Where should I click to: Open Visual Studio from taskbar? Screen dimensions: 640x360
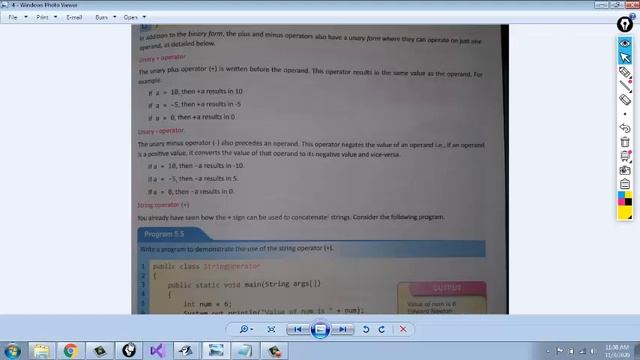(x=158, y=351)
